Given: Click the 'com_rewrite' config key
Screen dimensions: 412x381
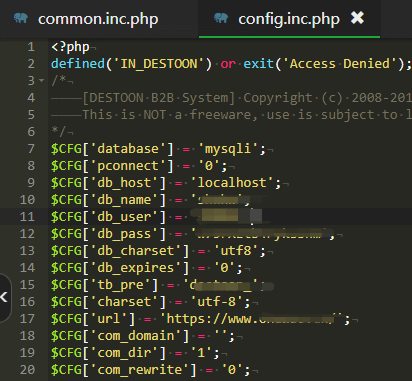Looking at the screenshot, I should (x=139, y=370).
